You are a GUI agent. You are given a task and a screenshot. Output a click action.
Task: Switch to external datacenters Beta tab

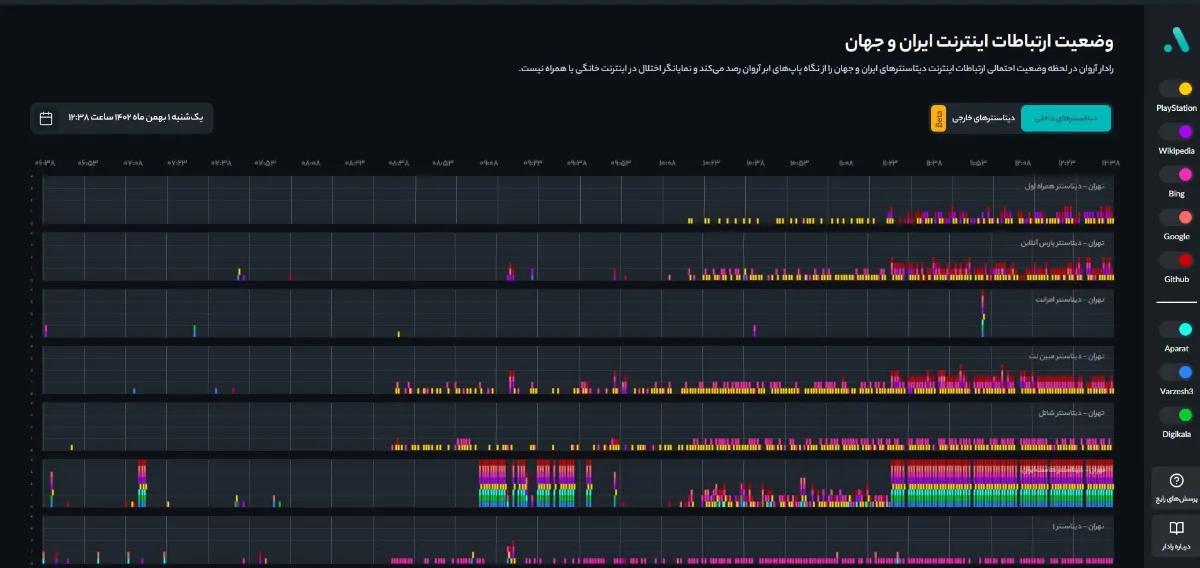click(975, 118)
